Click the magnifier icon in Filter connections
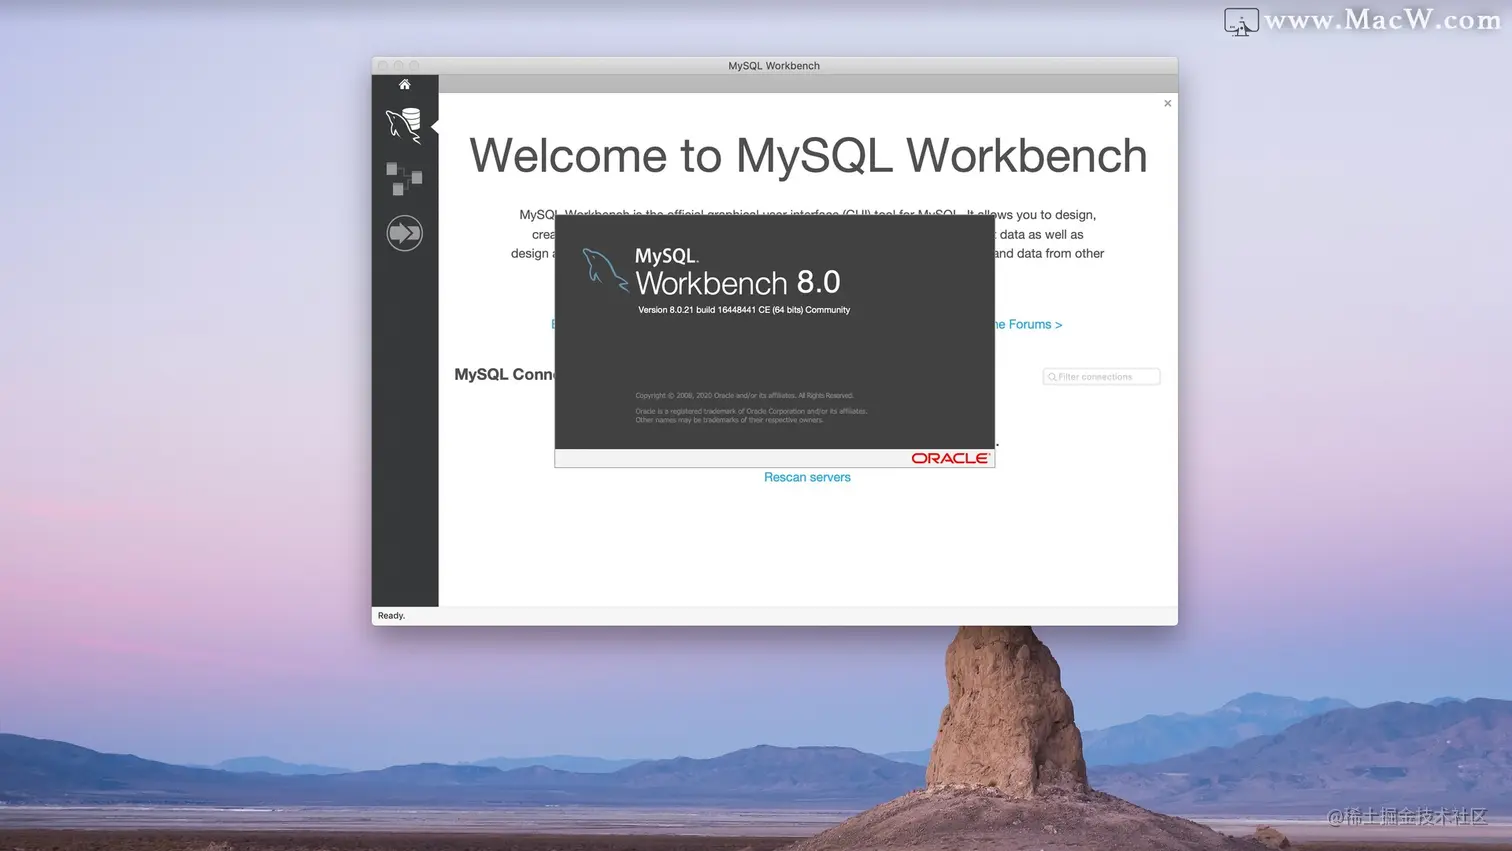The image size is (1512, 851). [x=1052, y=377]
